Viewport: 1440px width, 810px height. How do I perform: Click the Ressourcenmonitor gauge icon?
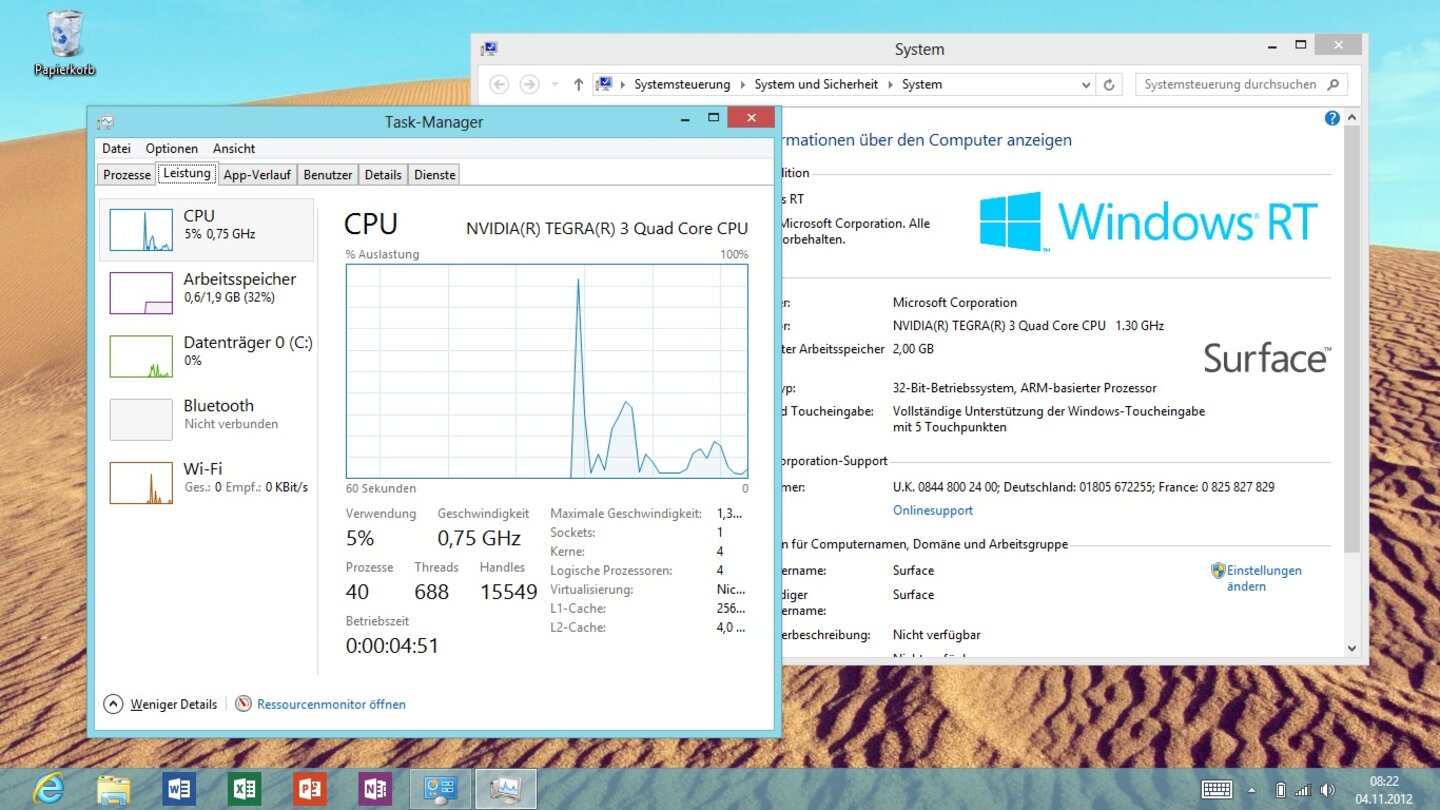243,704
